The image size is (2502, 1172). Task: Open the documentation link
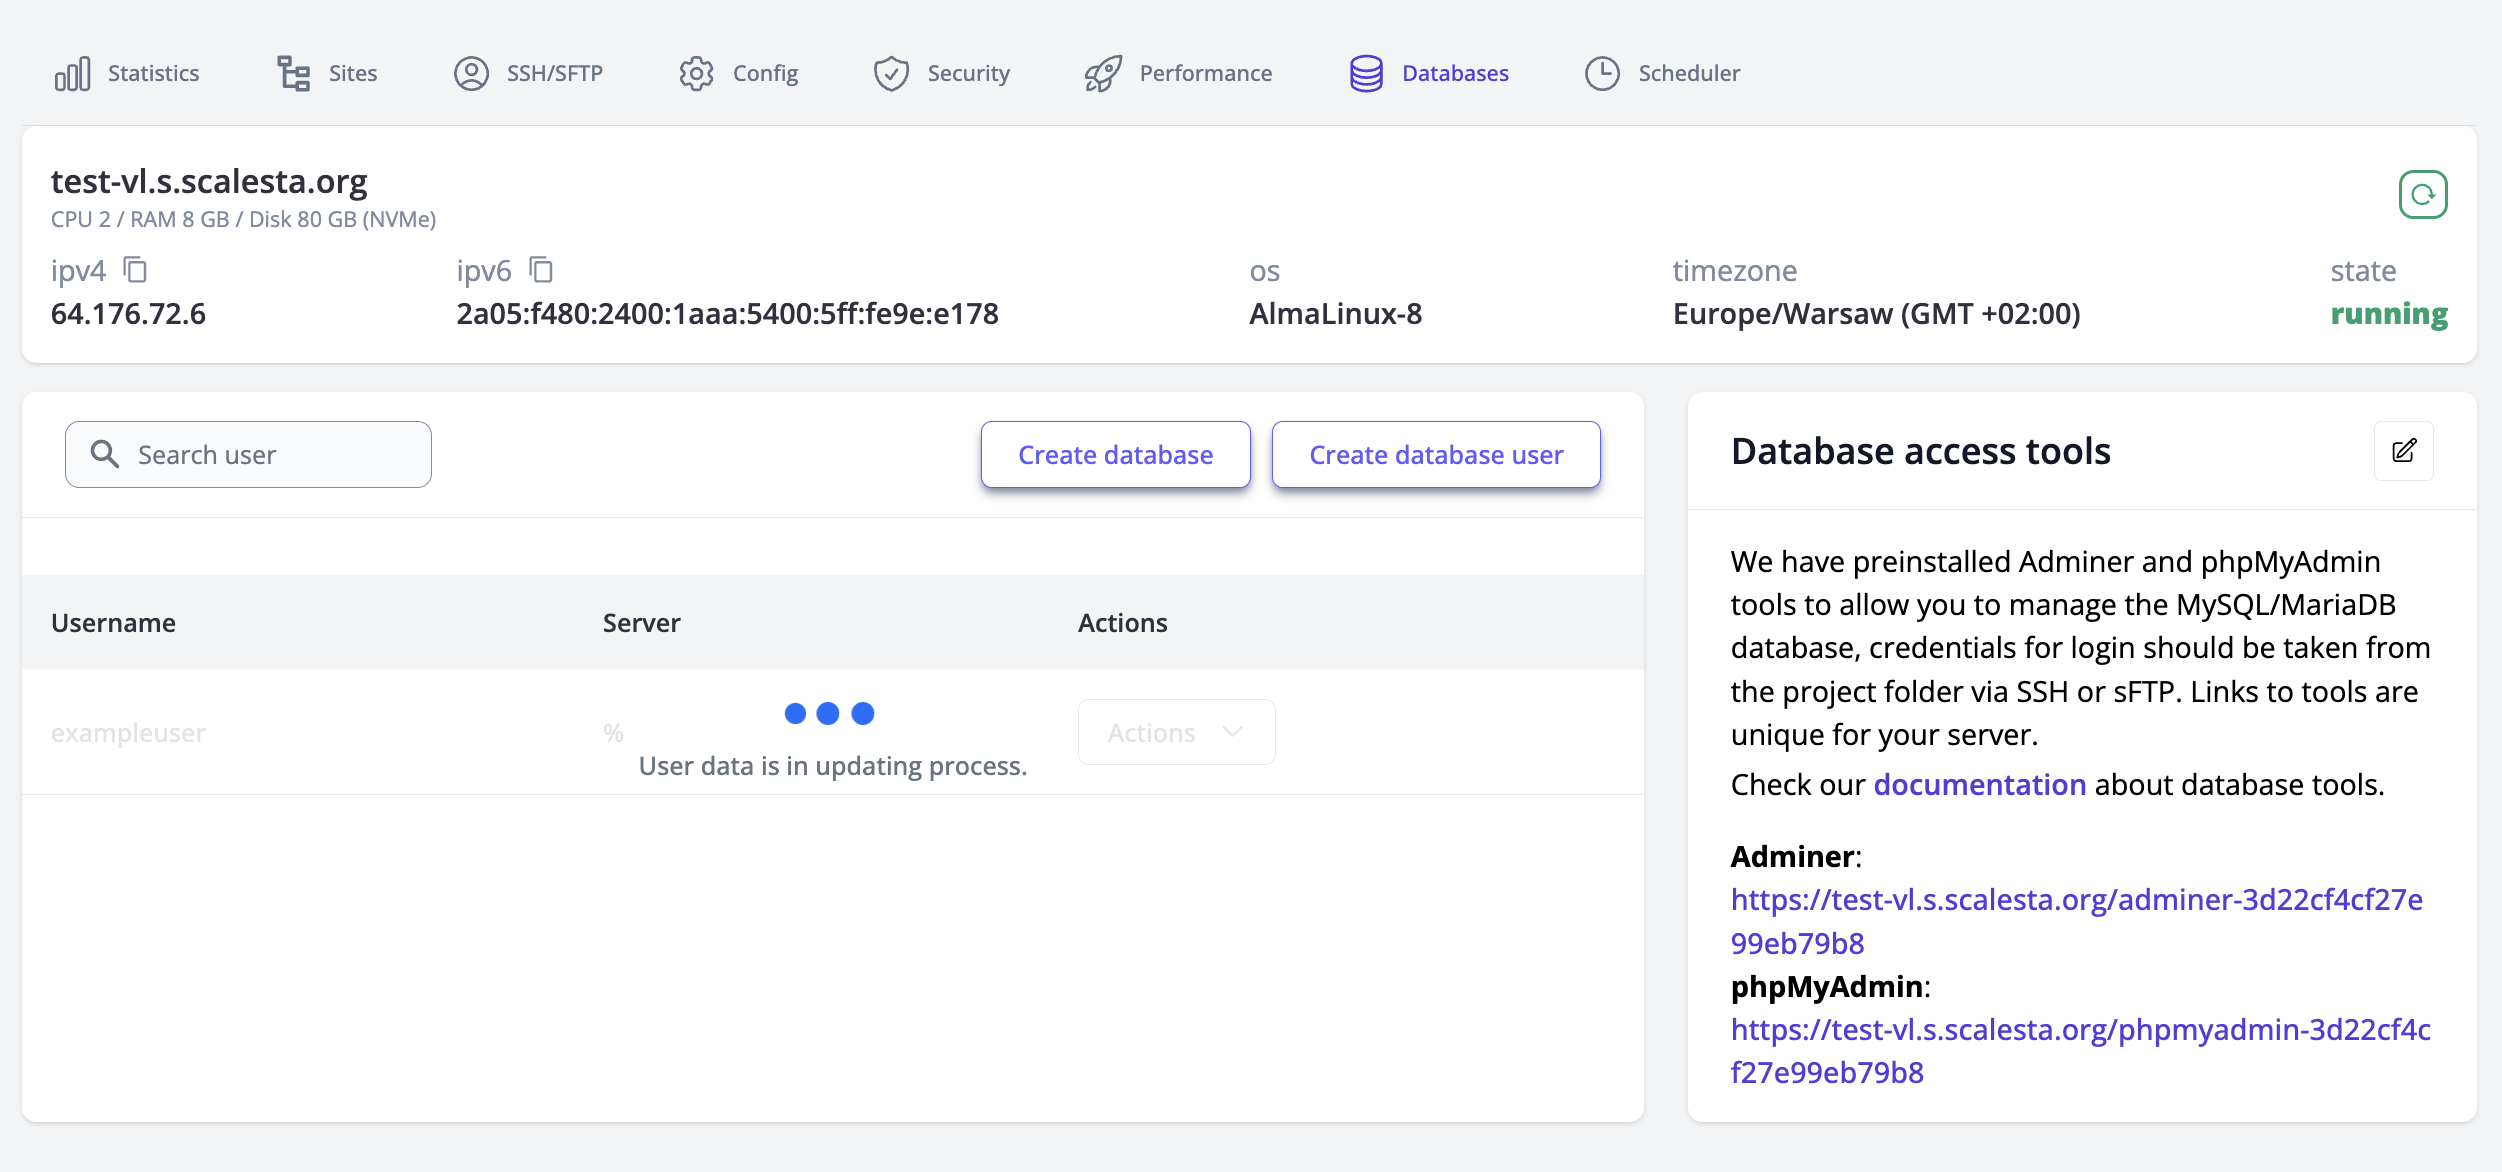(1979, 785)
